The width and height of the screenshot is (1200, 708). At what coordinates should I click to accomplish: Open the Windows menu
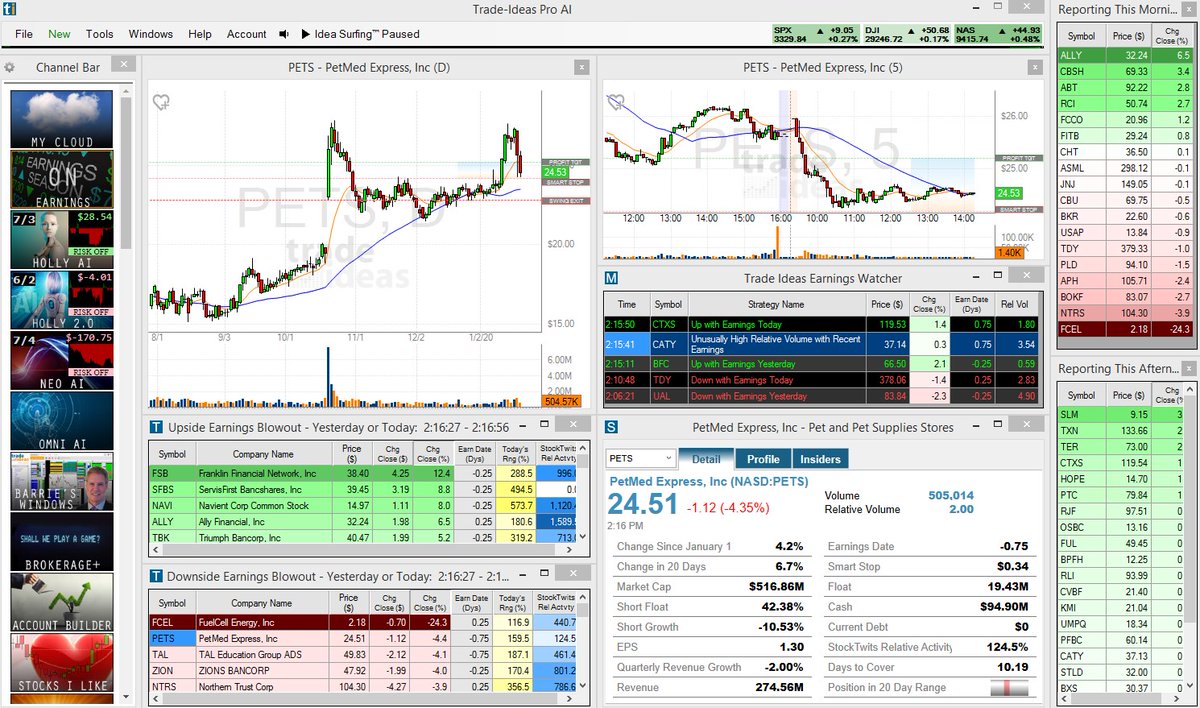[x=151, y=34]
